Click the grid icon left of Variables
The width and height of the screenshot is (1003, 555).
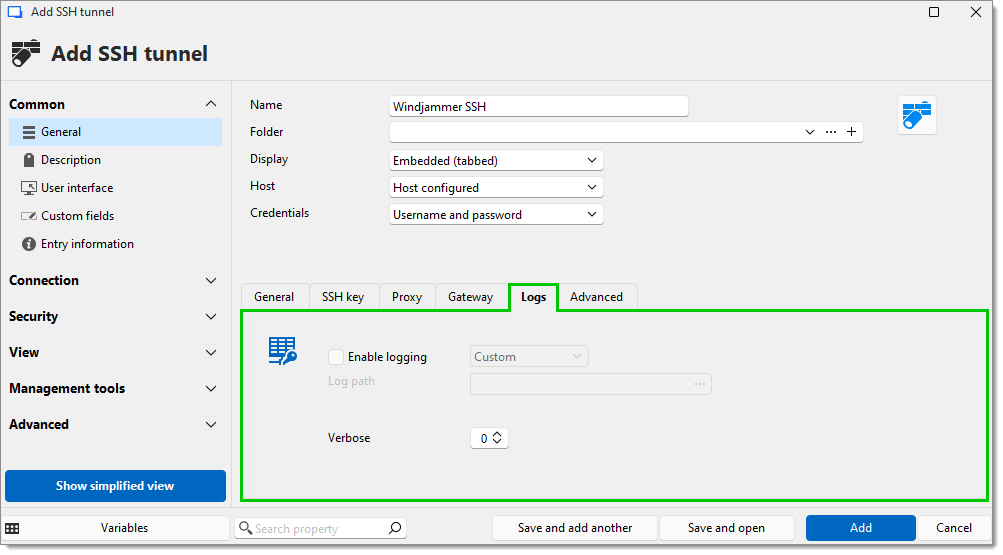tap(13, 528)
